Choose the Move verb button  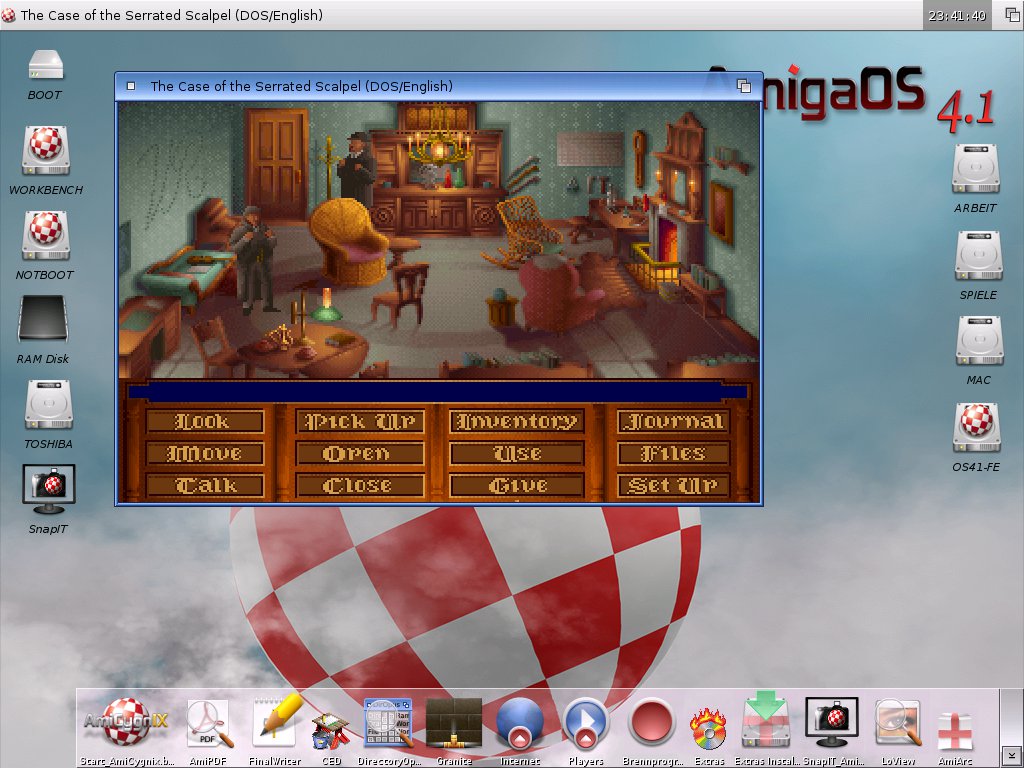point(205,453)
